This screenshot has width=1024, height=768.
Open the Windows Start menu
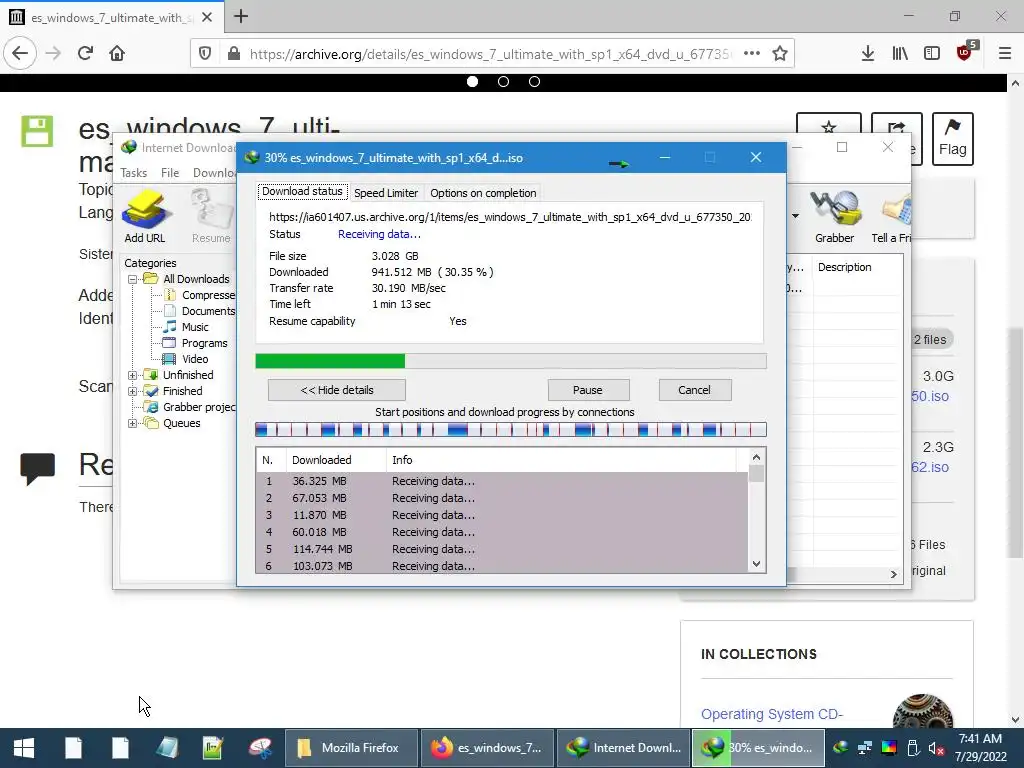pyautogui.click(x=24, y=748)
